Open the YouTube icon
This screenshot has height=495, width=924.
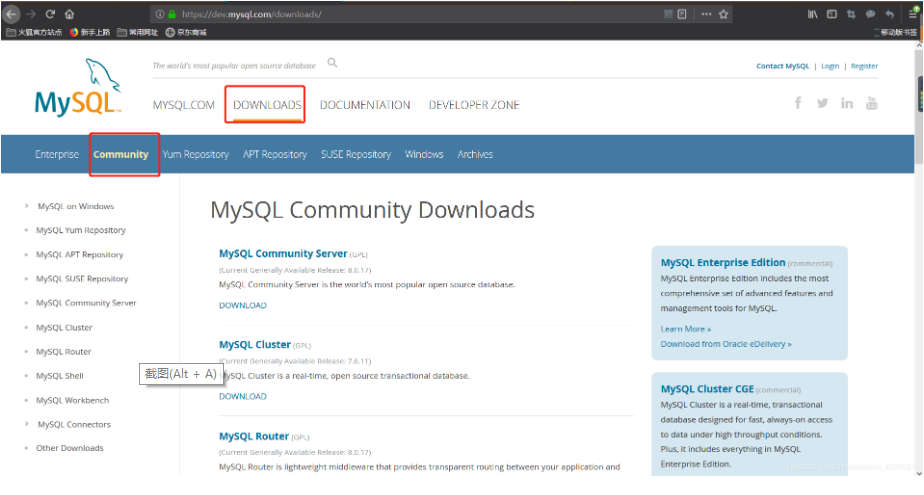tap(872, 103)
